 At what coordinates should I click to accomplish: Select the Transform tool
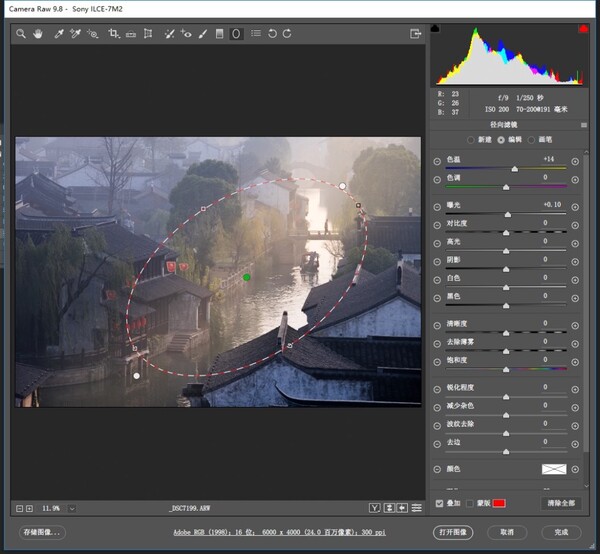pyautogui.click(x=148, y=34)
